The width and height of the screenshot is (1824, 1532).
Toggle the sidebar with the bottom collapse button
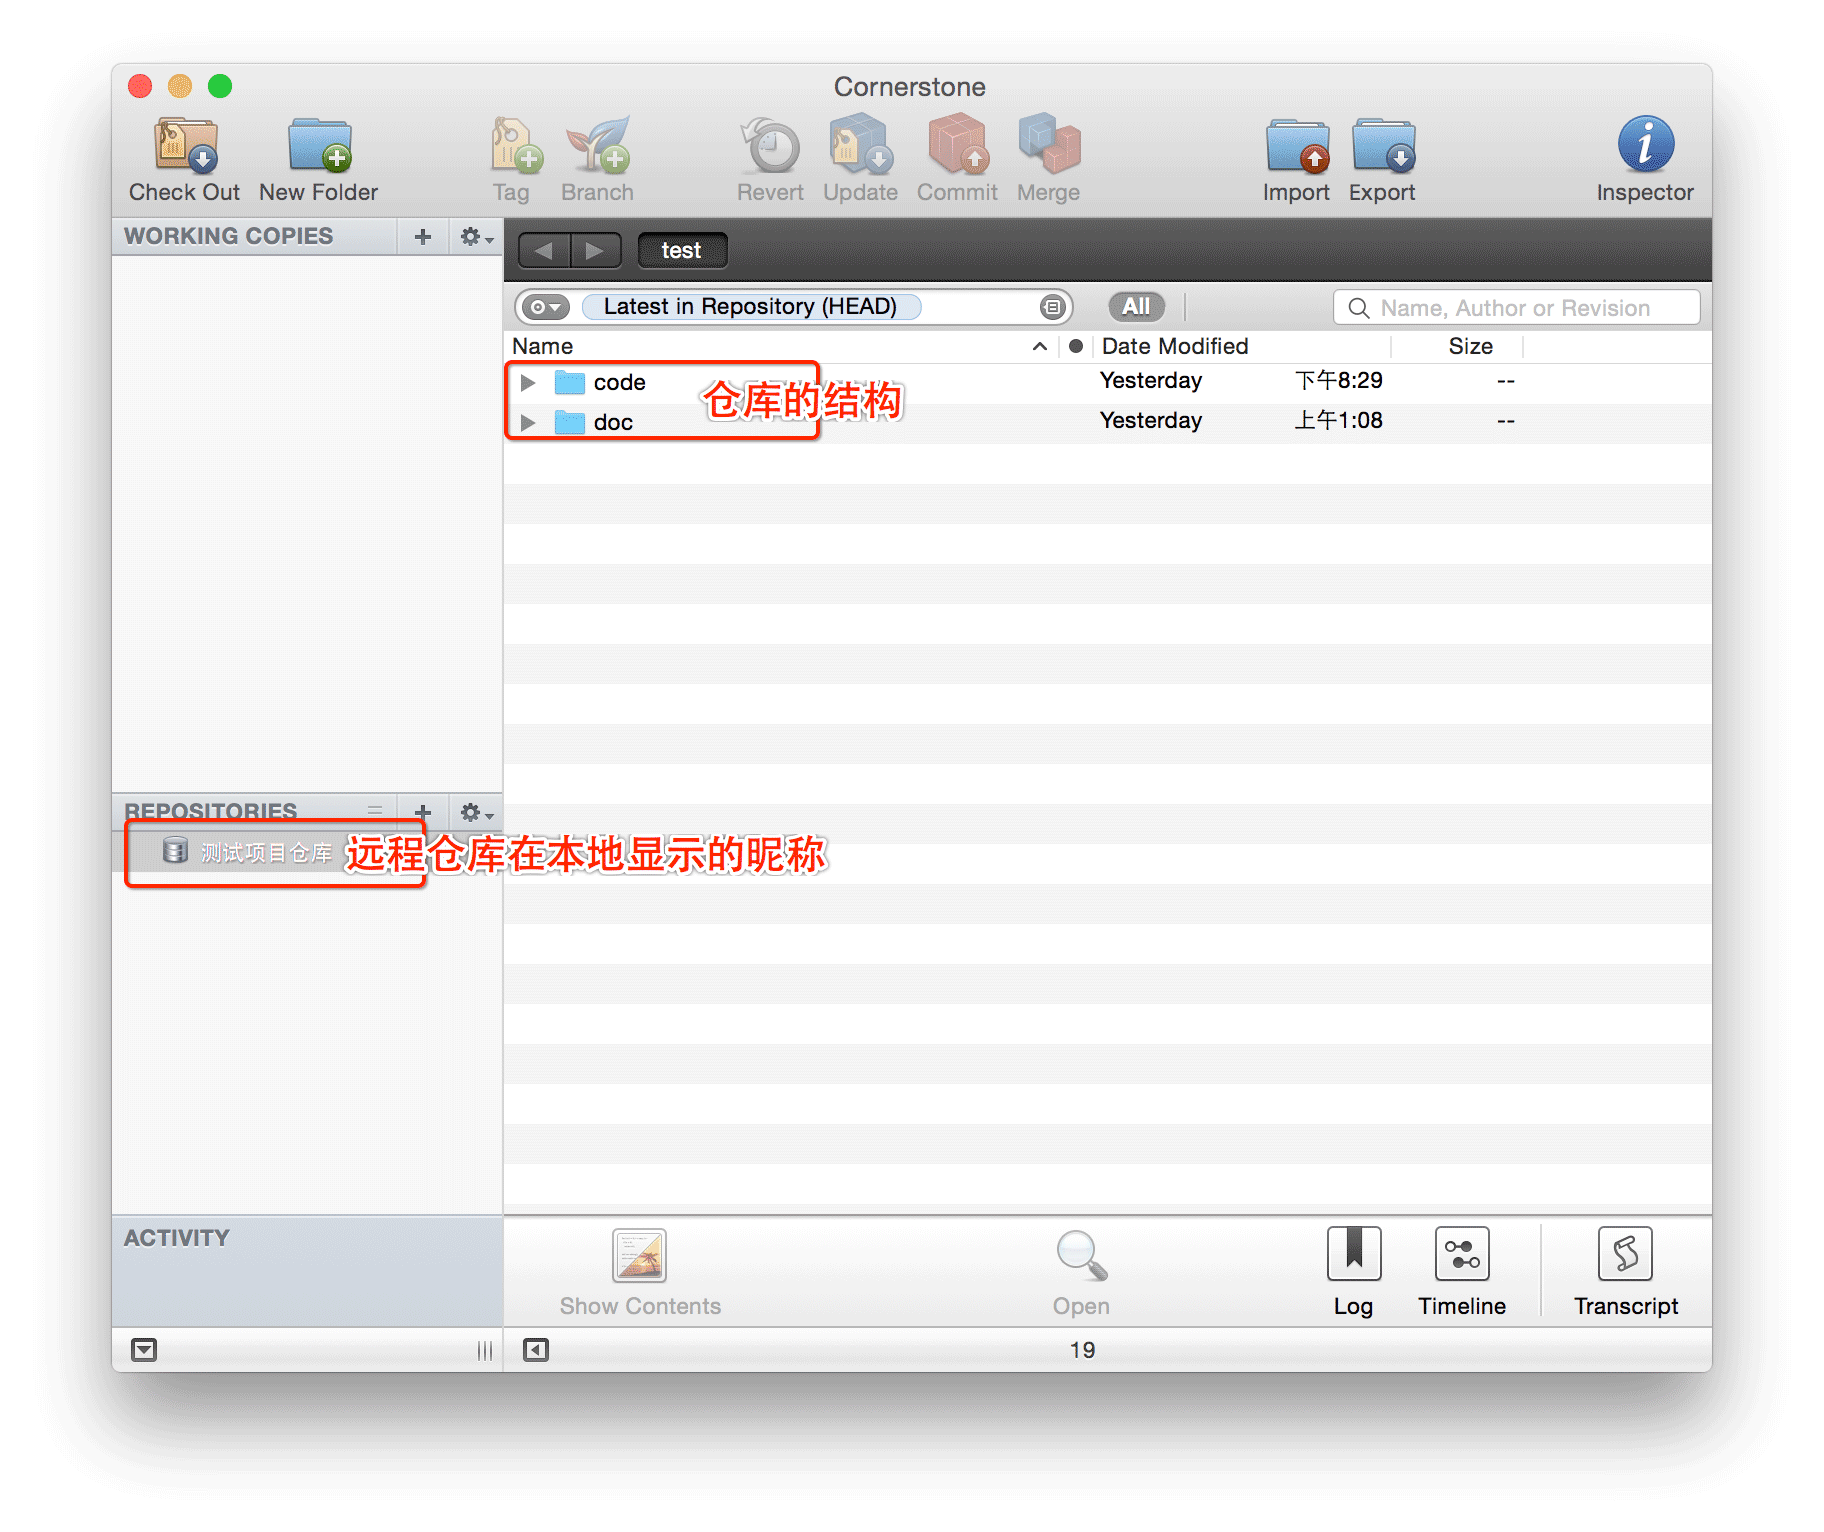click(x=536, y=1350)
